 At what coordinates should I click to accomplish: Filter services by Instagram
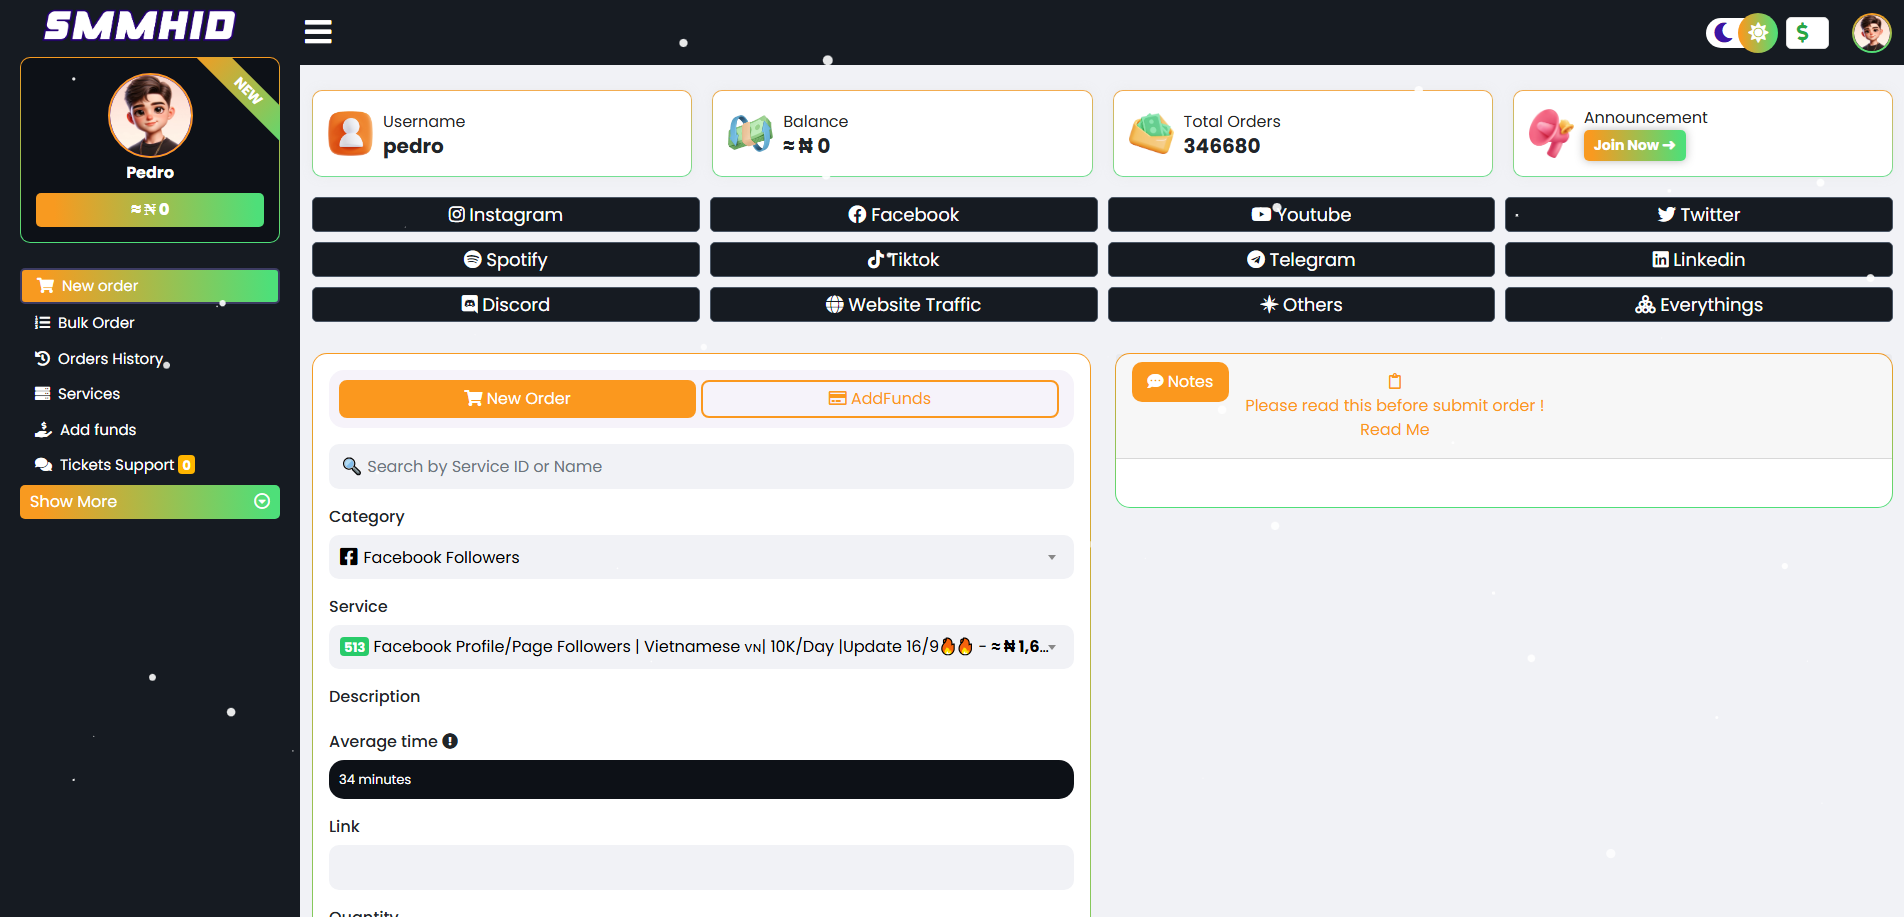[x=505, y=214]
